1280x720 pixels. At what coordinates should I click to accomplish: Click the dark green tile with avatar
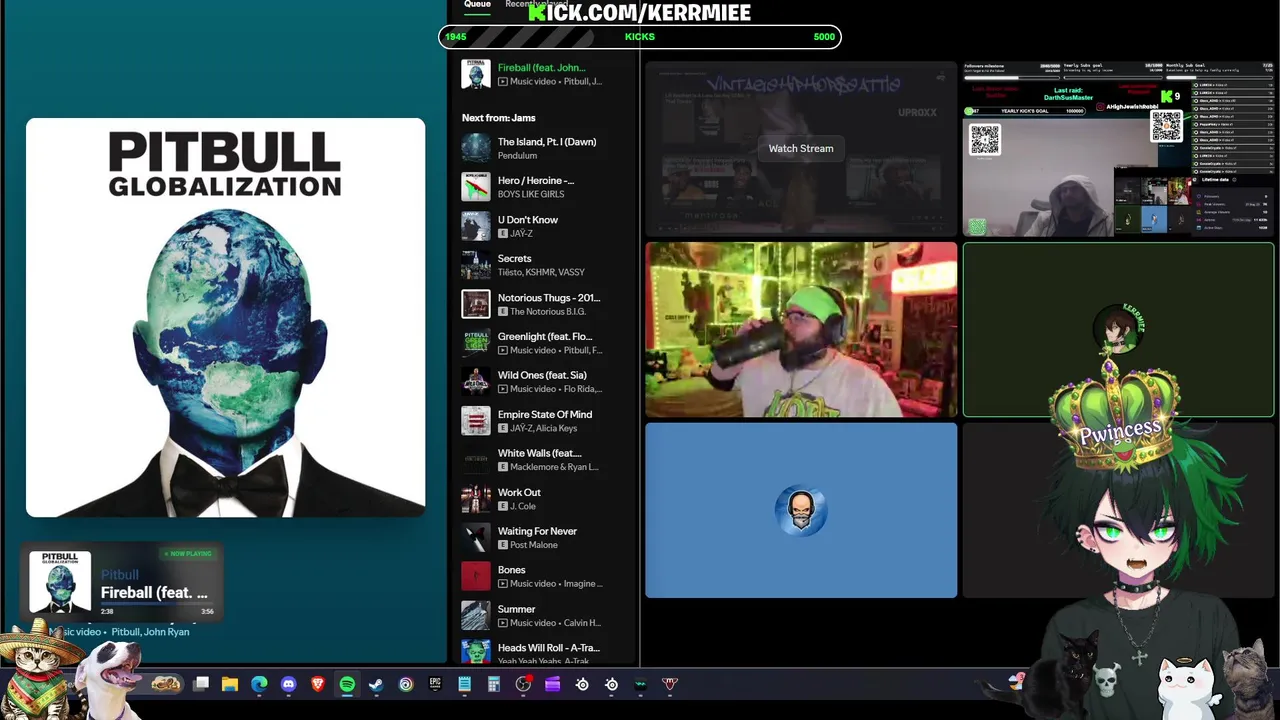[x=1119, y=329]
